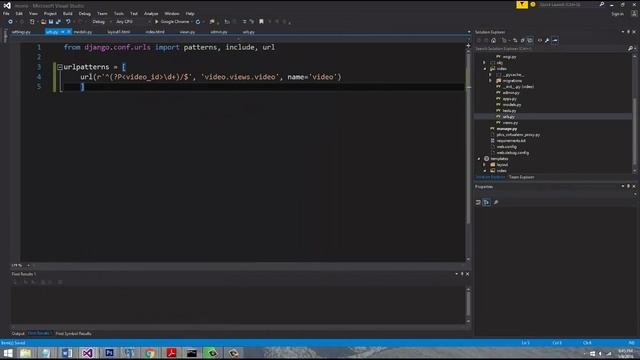Click the Save file toolbar icon
The height and width of the screenshot is (360, 640).
click(51, 22)
